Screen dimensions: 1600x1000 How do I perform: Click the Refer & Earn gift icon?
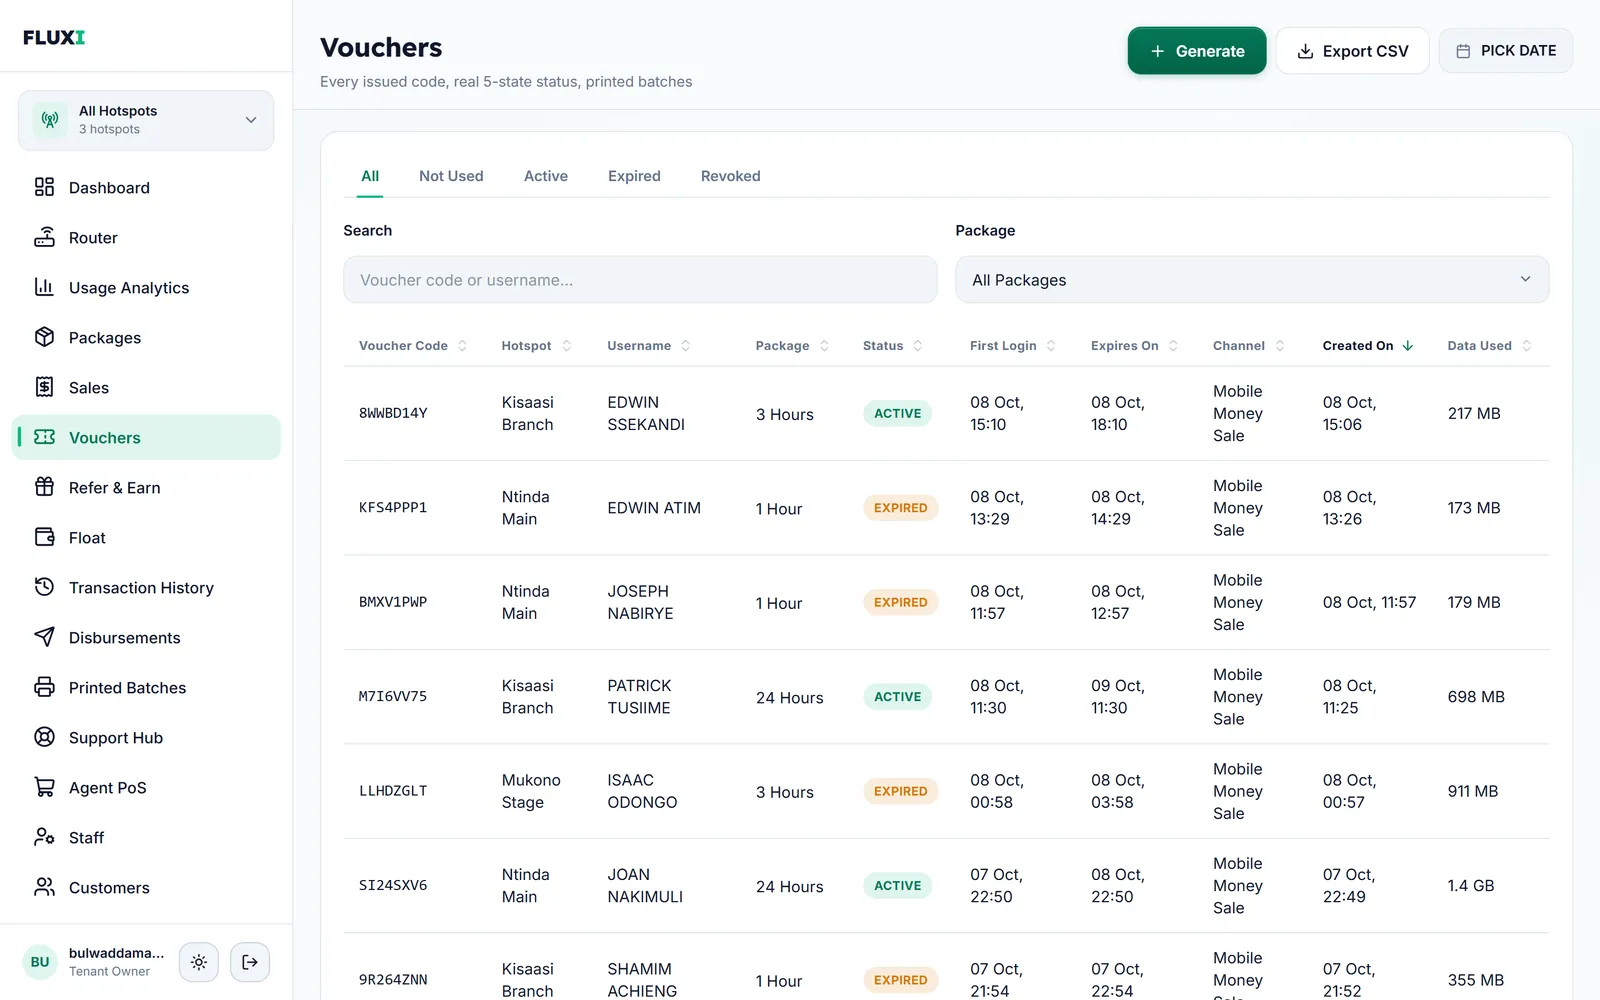coord(44,487)
